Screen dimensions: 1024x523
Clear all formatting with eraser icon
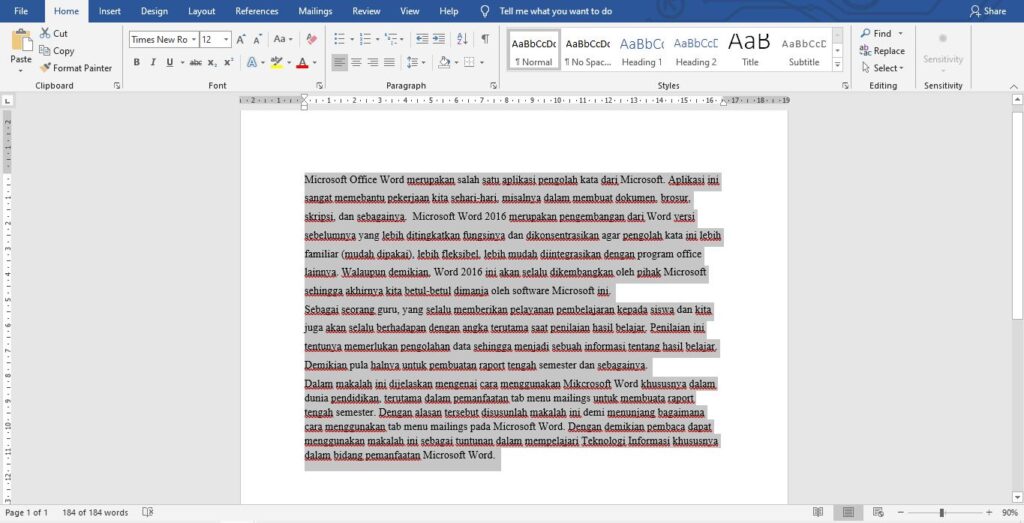[312, 39]
